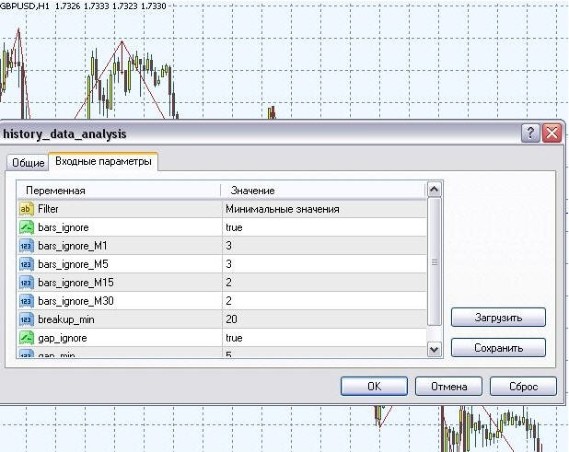
Task: Click the scroll up arrow of the parameter list
Action: point(434,189)
